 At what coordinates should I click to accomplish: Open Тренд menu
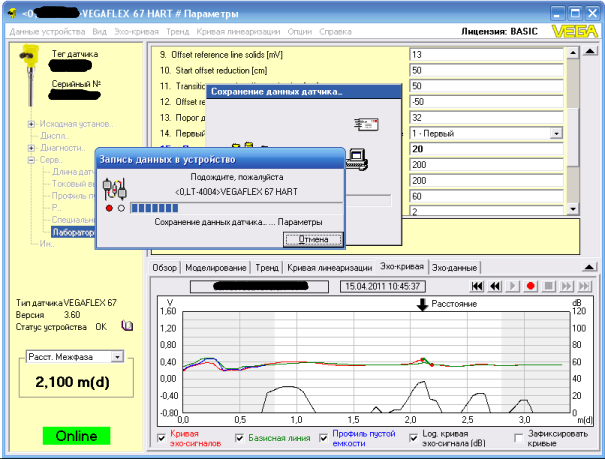[x=177, y=32]
